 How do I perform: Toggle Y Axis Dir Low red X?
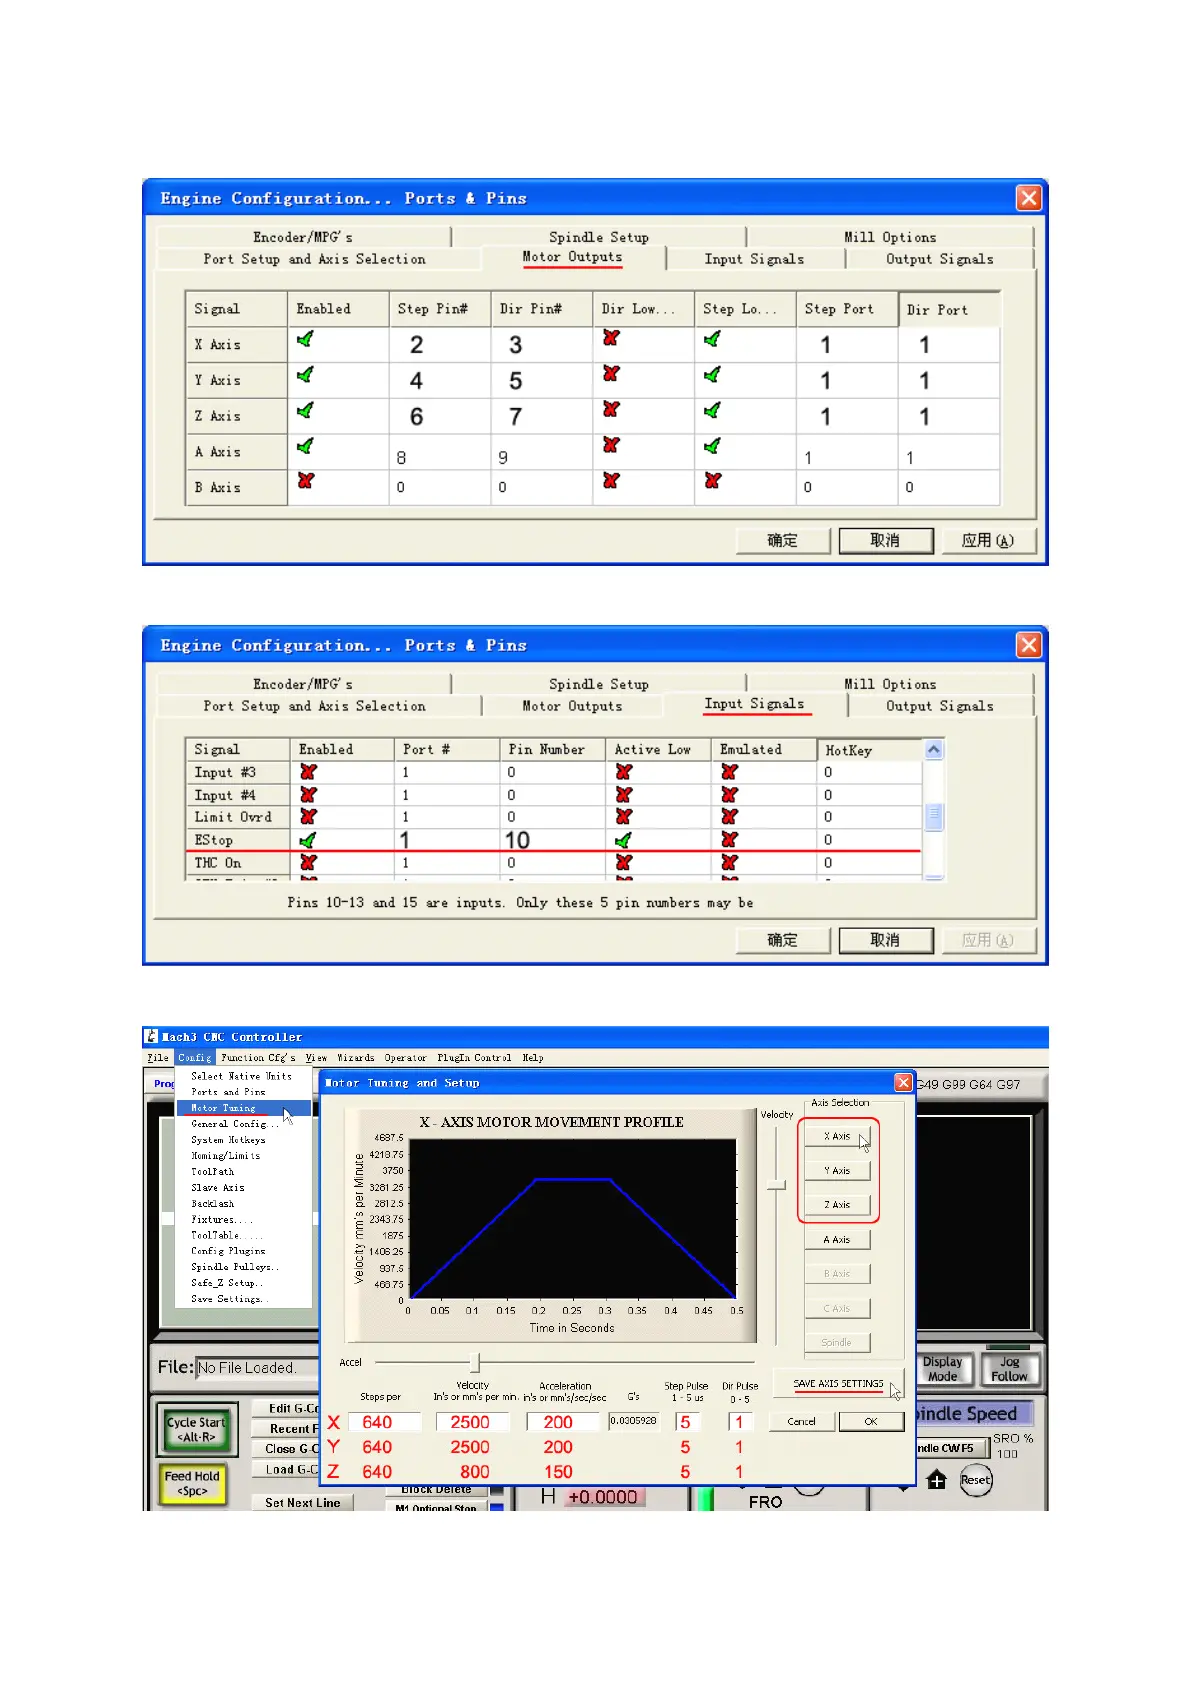coord(611,374)
